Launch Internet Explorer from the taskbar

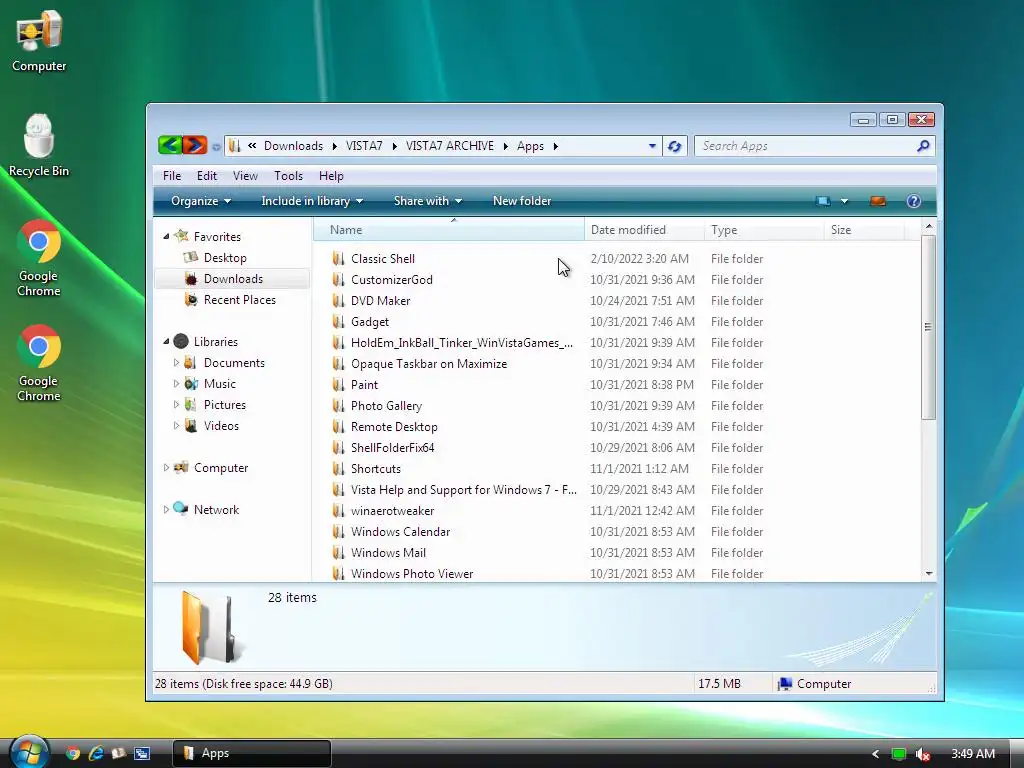(x=96, y=753)
